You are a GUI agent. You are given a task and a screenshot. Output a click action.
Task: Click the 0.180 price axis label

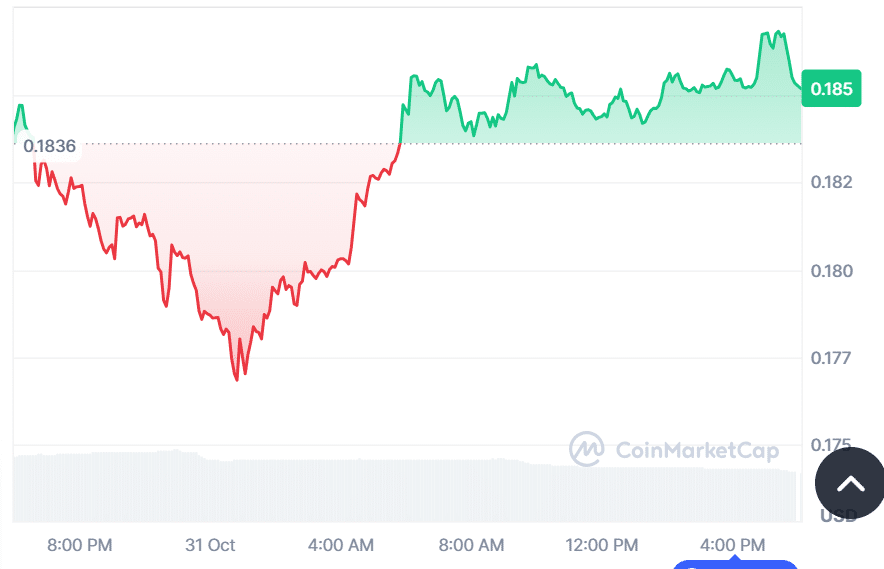click(831, 271)
